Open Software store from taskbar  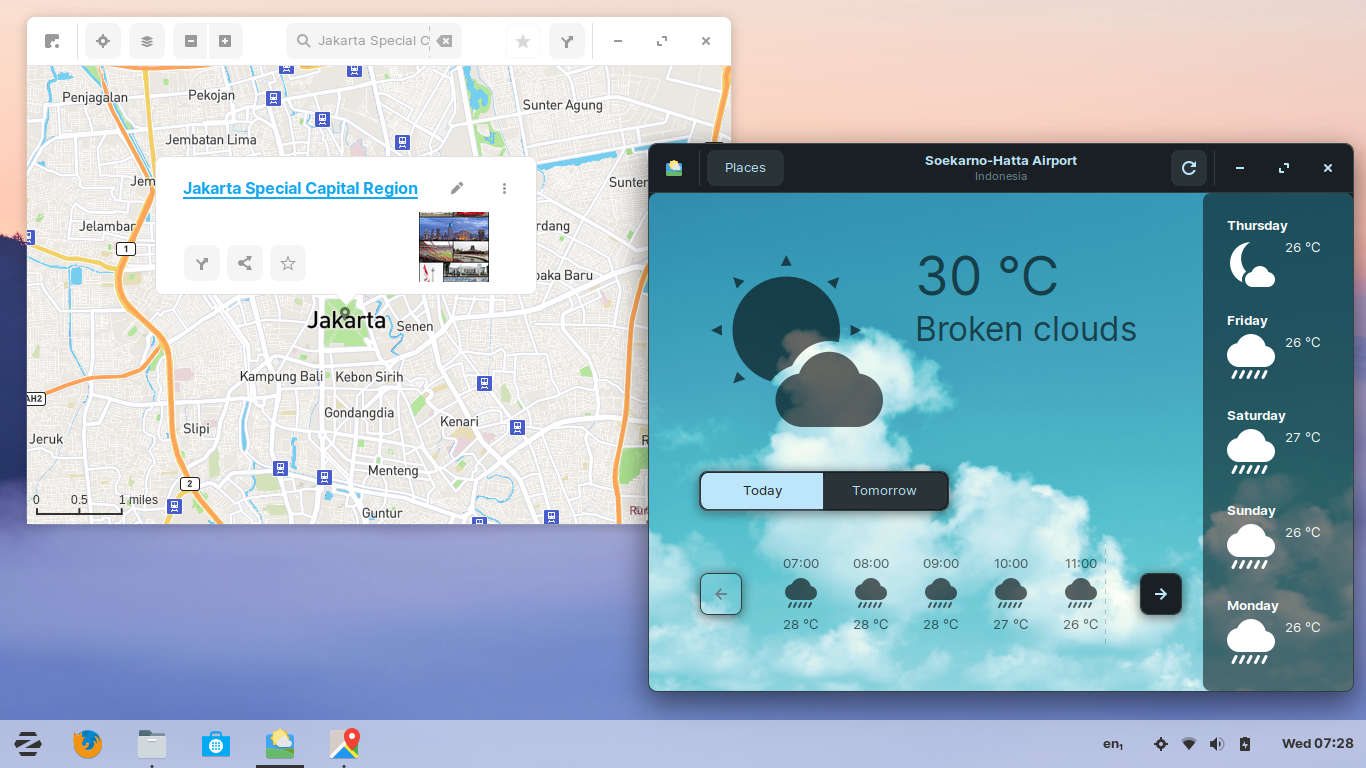pos(216,744)
